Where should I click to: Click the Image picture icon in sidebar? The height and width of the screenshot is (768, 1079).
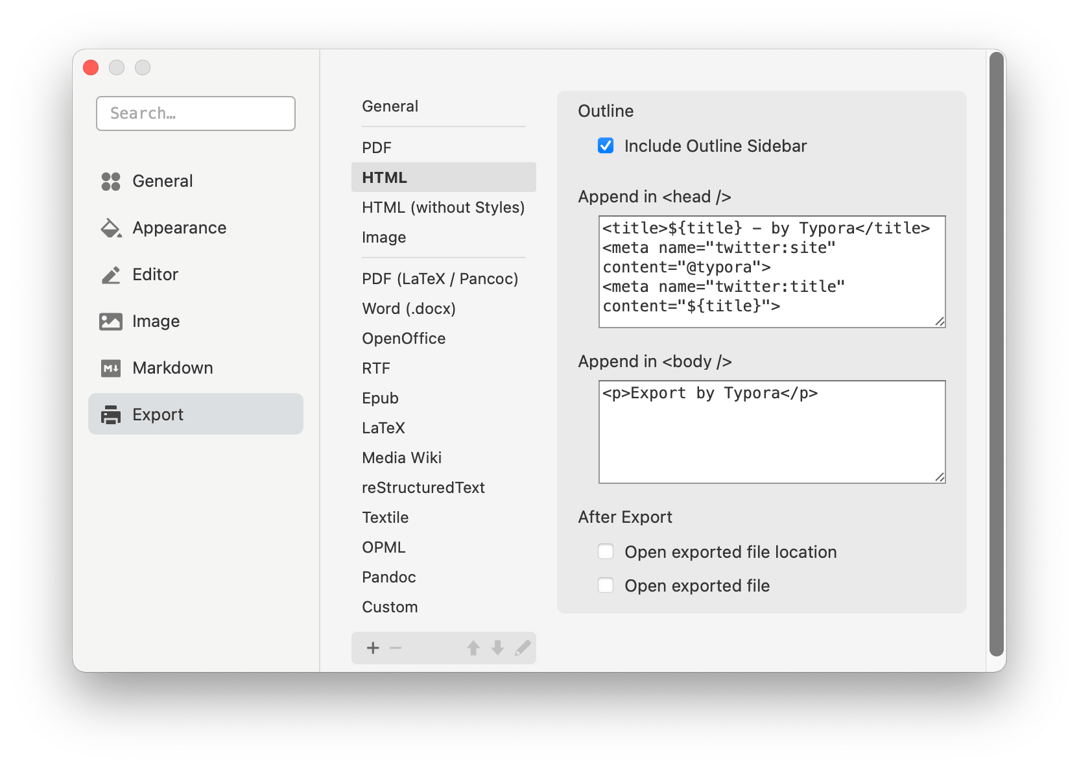[x=111, y=321]
